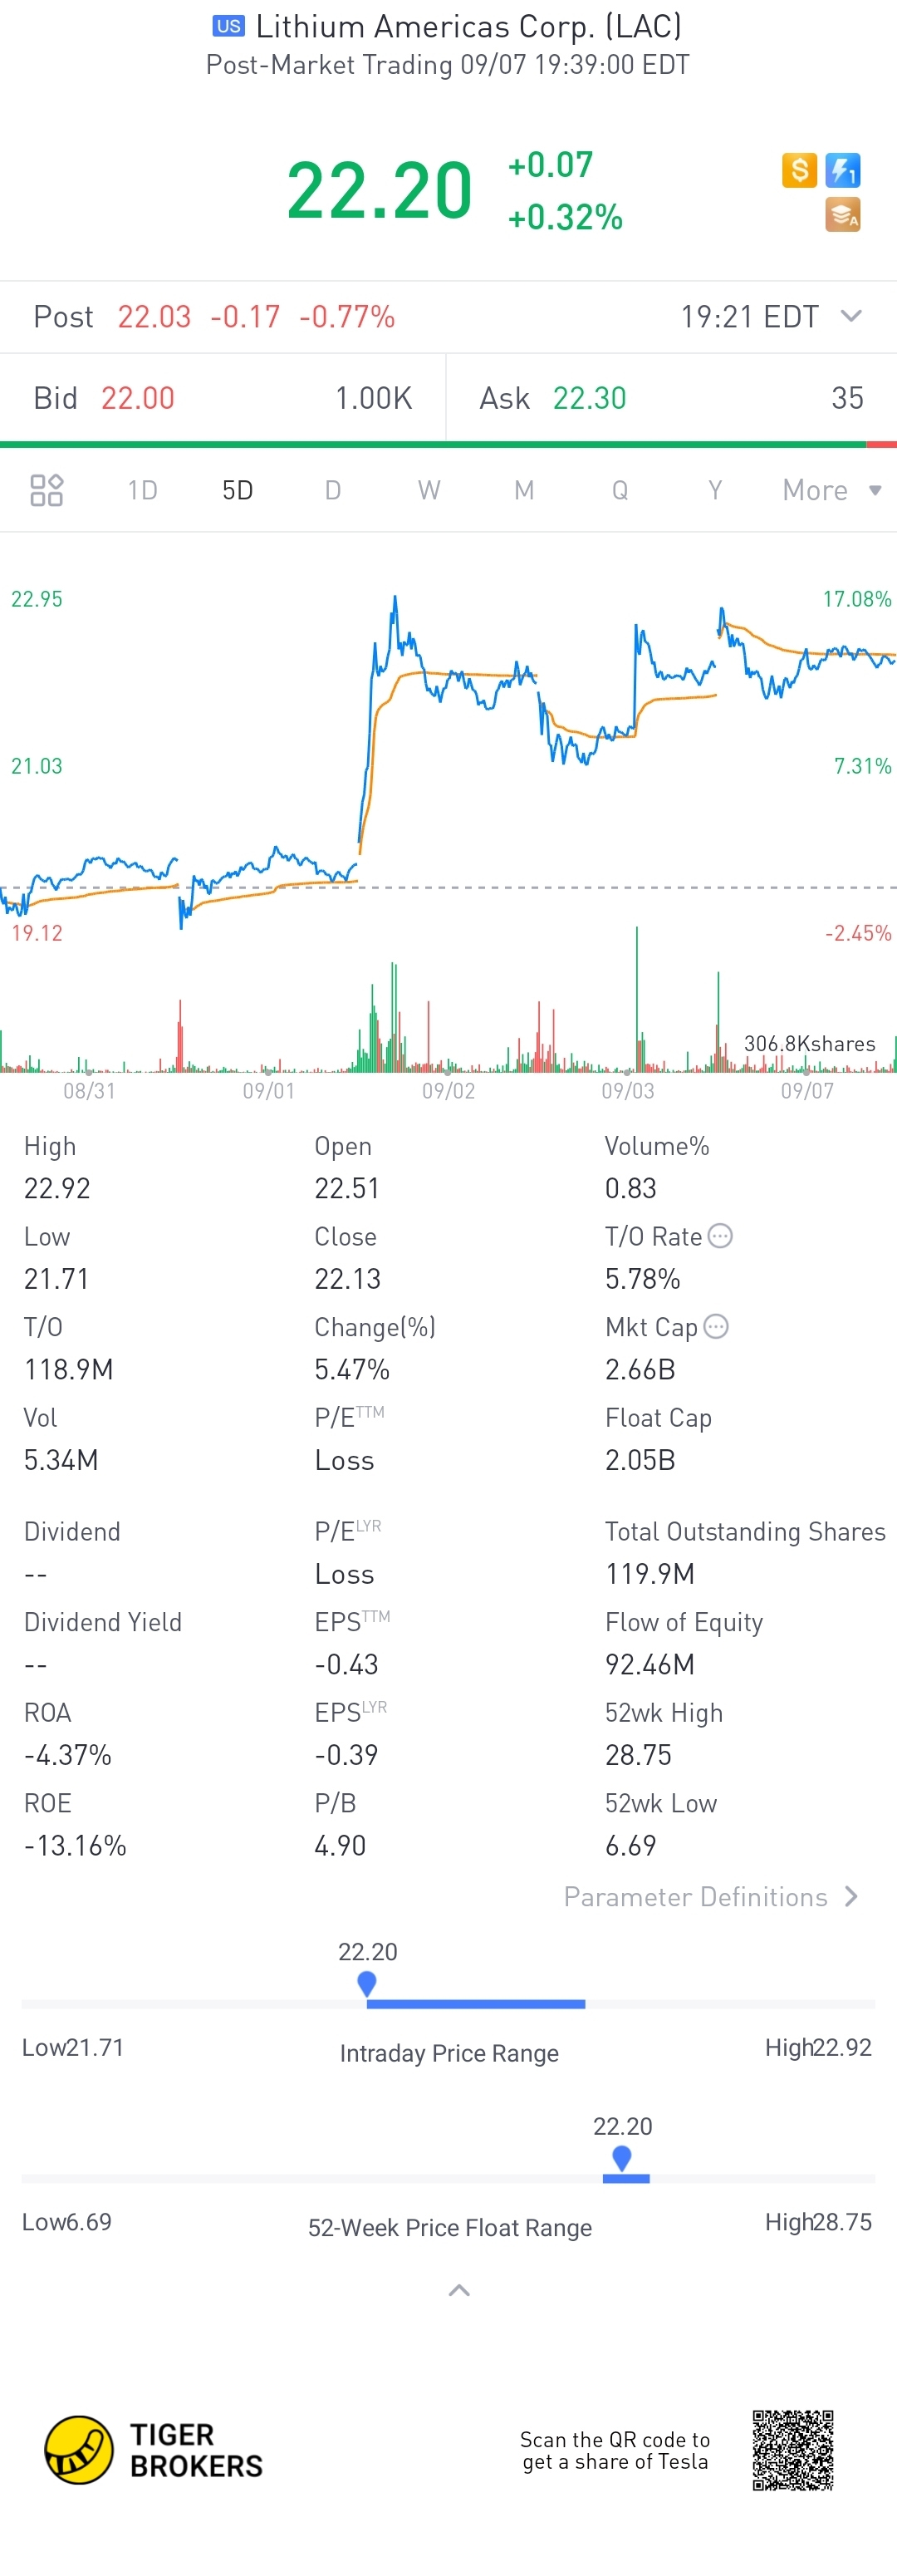This screenshot has height=2576, width=897.
Task: Select the Q quarterly chart tab
Action: point(620,490)
